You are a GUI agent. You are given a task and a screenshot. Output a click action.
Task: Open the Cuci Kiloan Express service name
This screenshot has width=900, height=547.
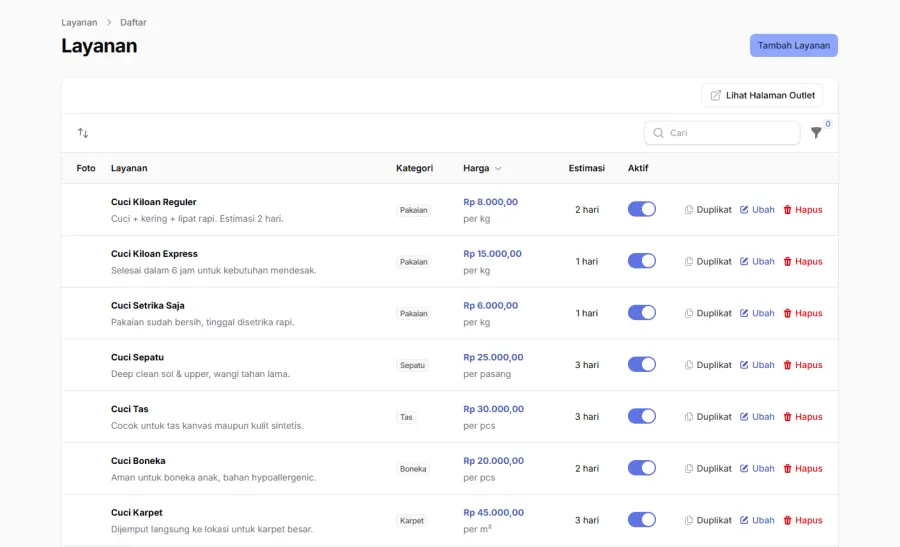[154, 254]
